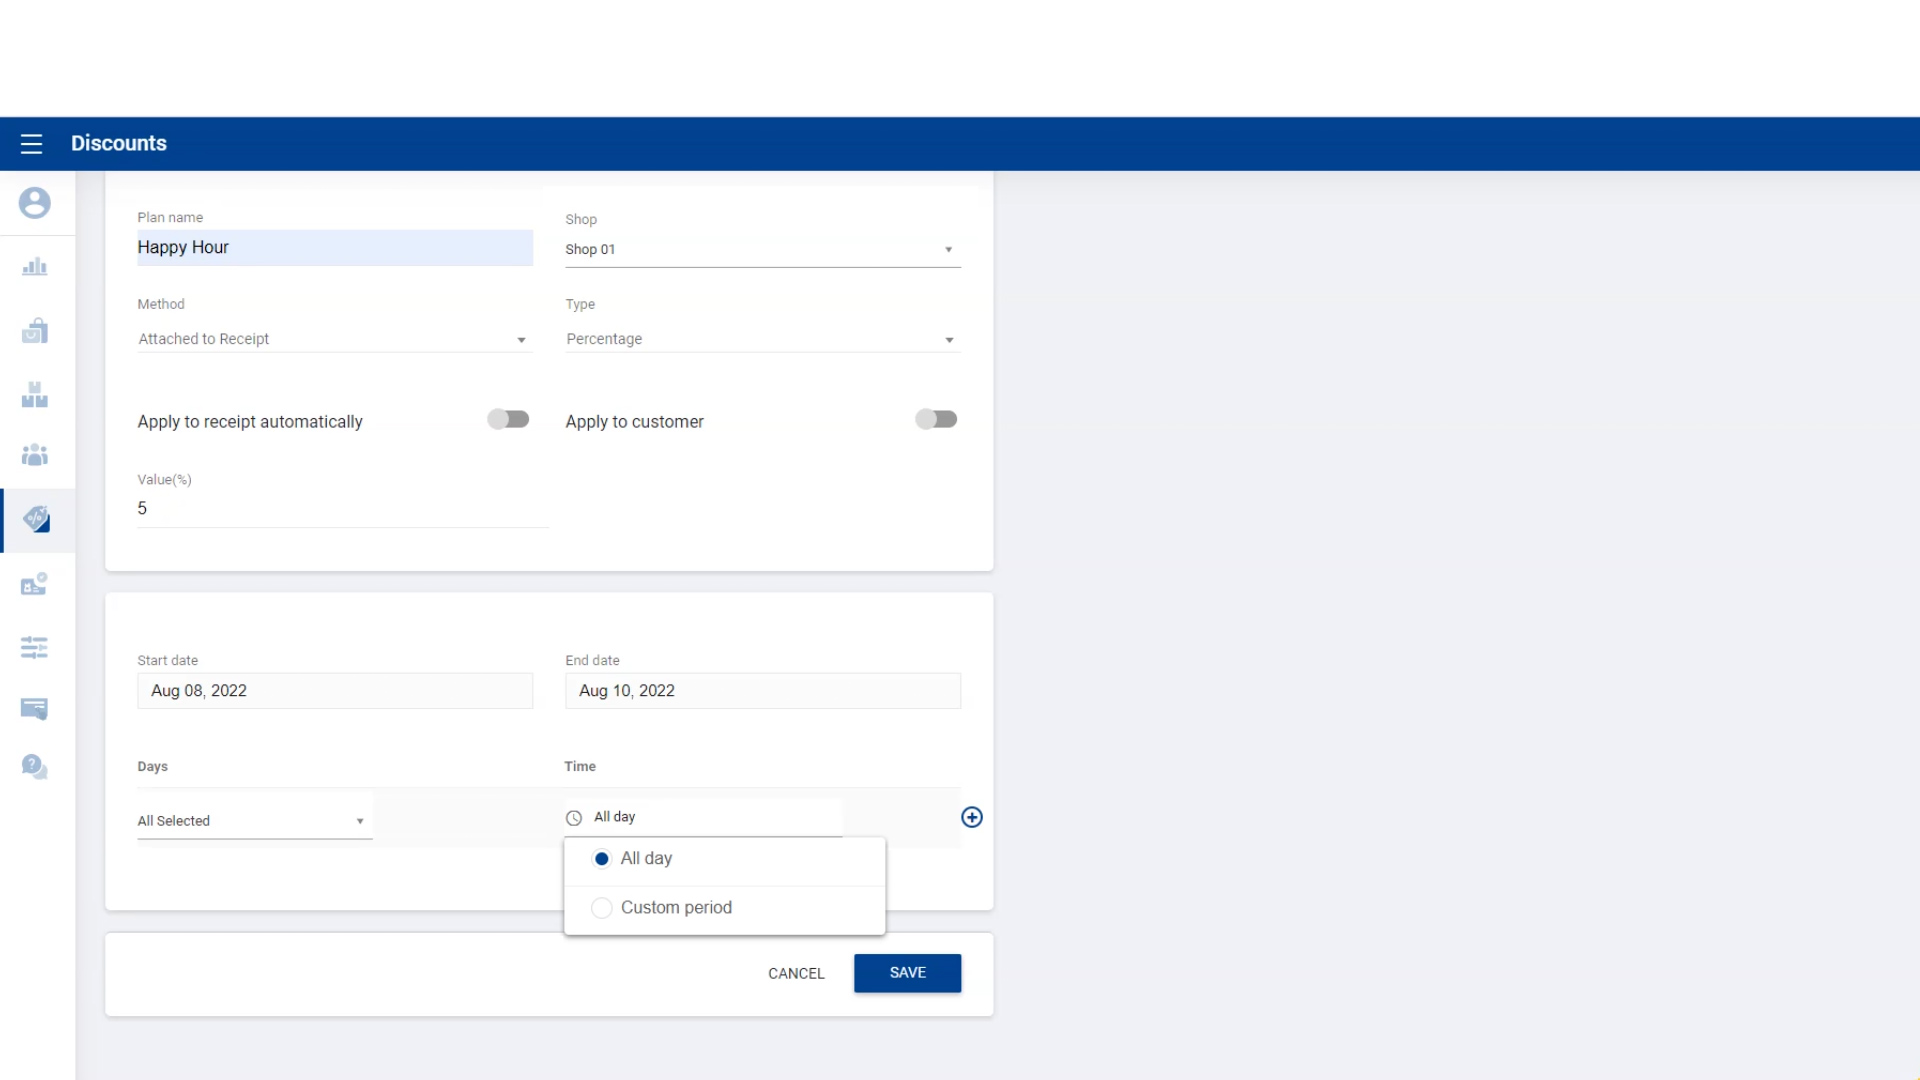The height and width of the screenshot is (1080, 1920).
Task: Open the Type Percentage dropdown
Action: click(x=762, y=339)
